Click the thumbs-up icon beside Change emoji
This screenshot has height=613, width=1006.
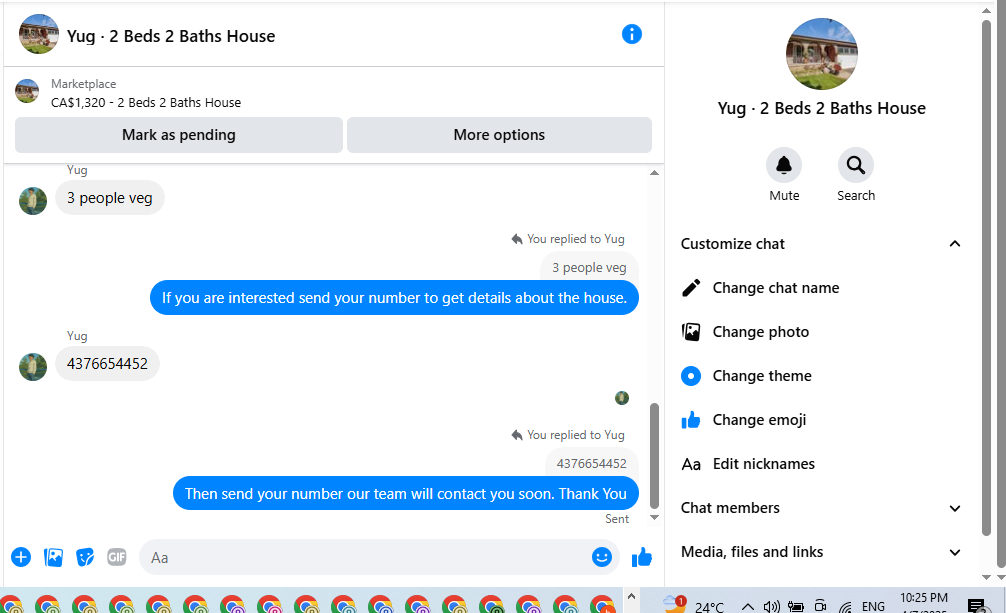(691, 420)
